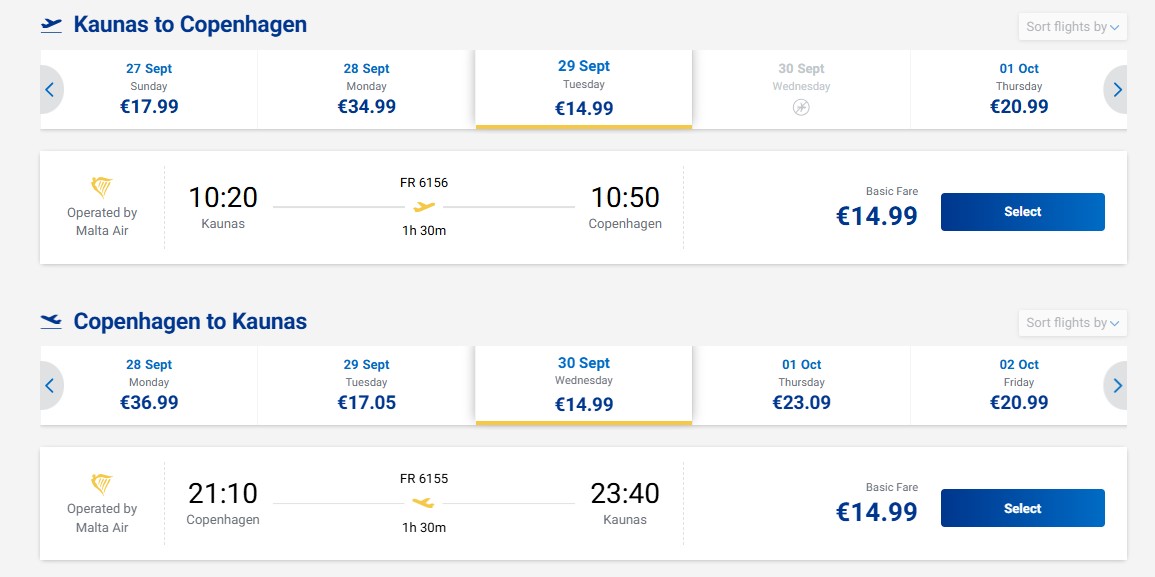Click the yellow plane icon under FR 6156
The height and width of the screenshot is (577, 1155).
(x=424, y=207)
